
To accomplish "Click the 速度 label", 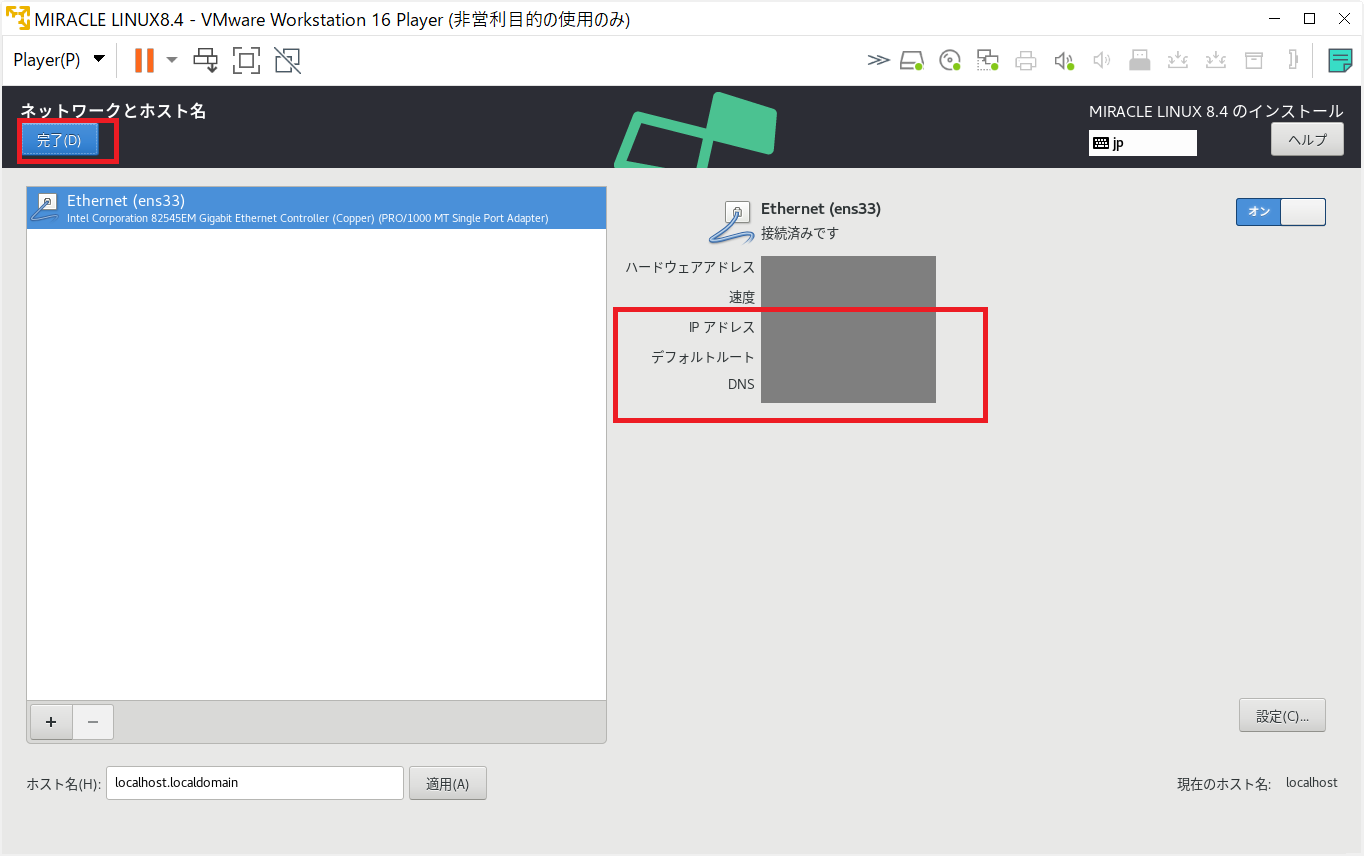I will (742, 297).
